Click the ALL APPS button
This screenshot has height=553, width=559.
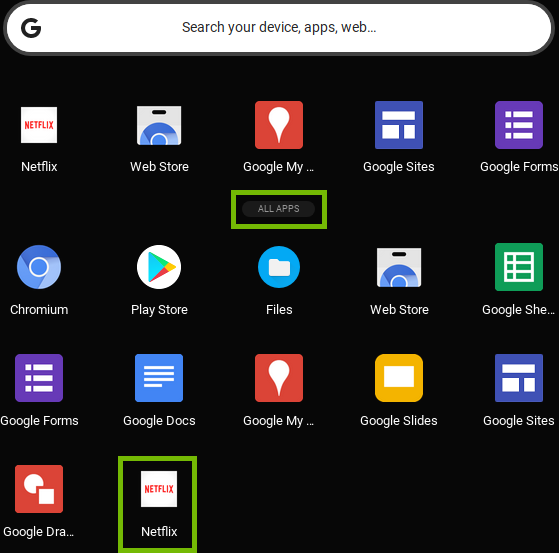278,209
